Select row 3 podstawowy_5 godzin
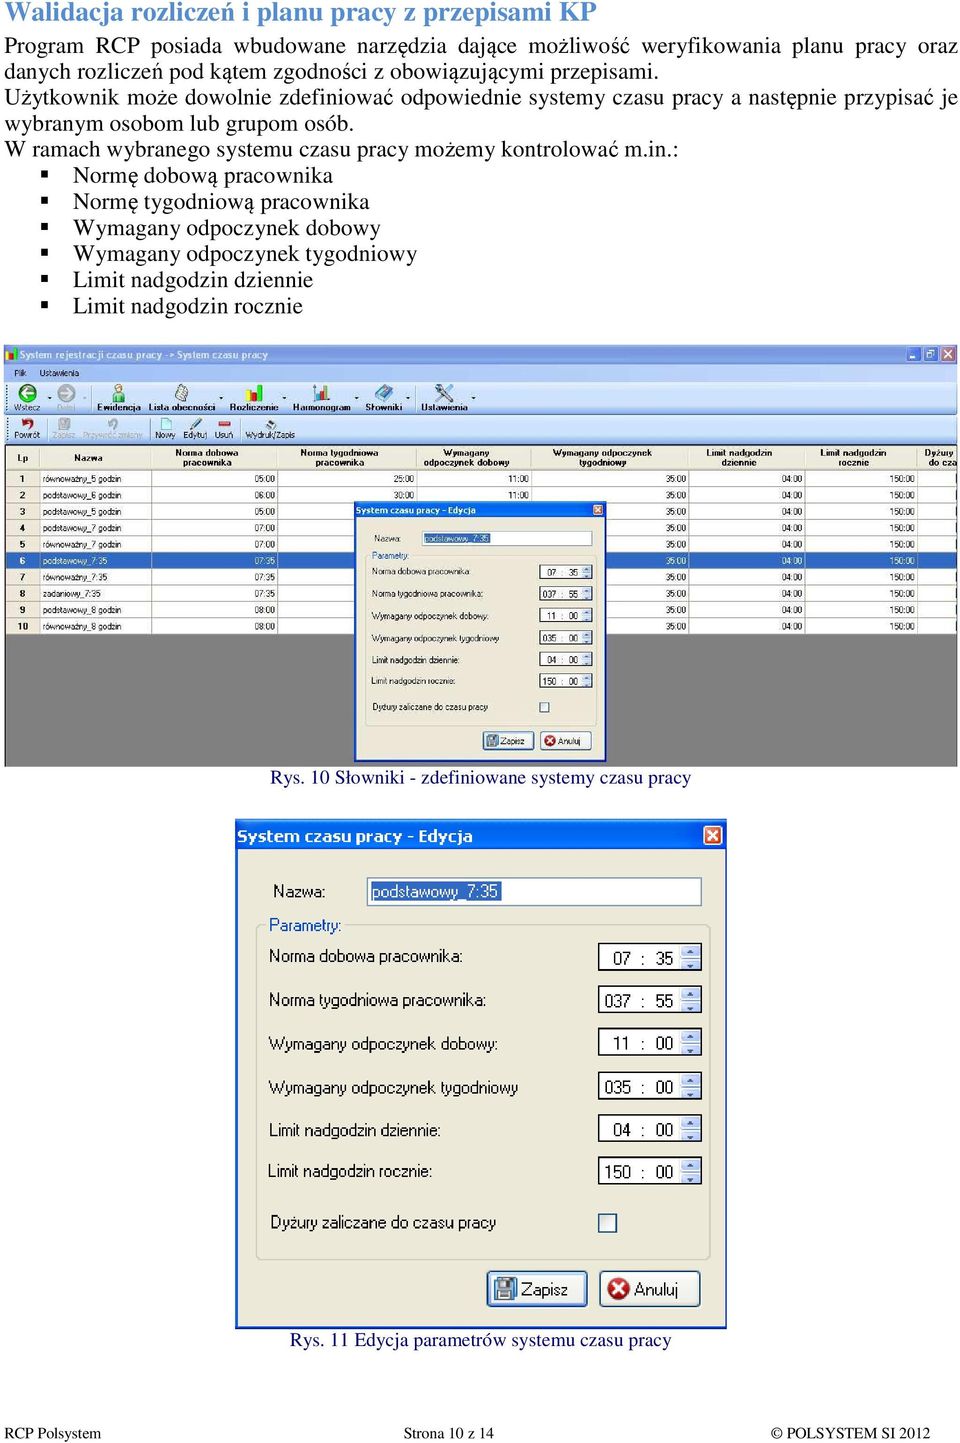Image resolution: width=960 pixels, height=1443 pixels. pos(481,511)
